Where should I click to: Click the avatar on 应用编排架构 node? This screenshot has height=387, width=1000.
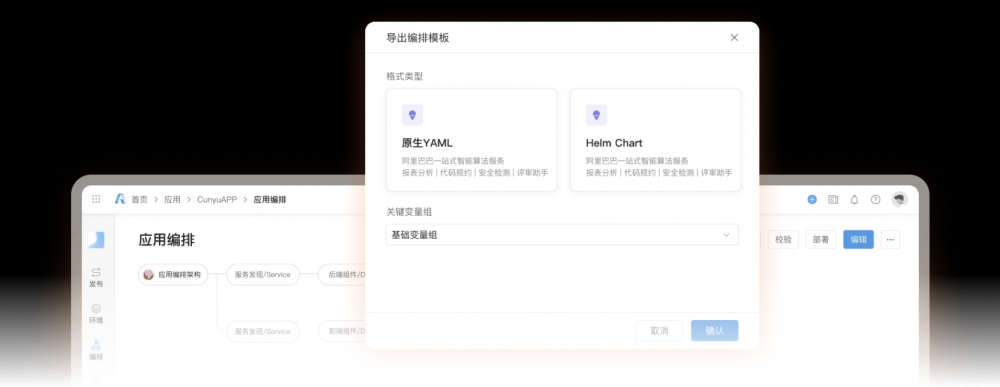click(149, 275)
